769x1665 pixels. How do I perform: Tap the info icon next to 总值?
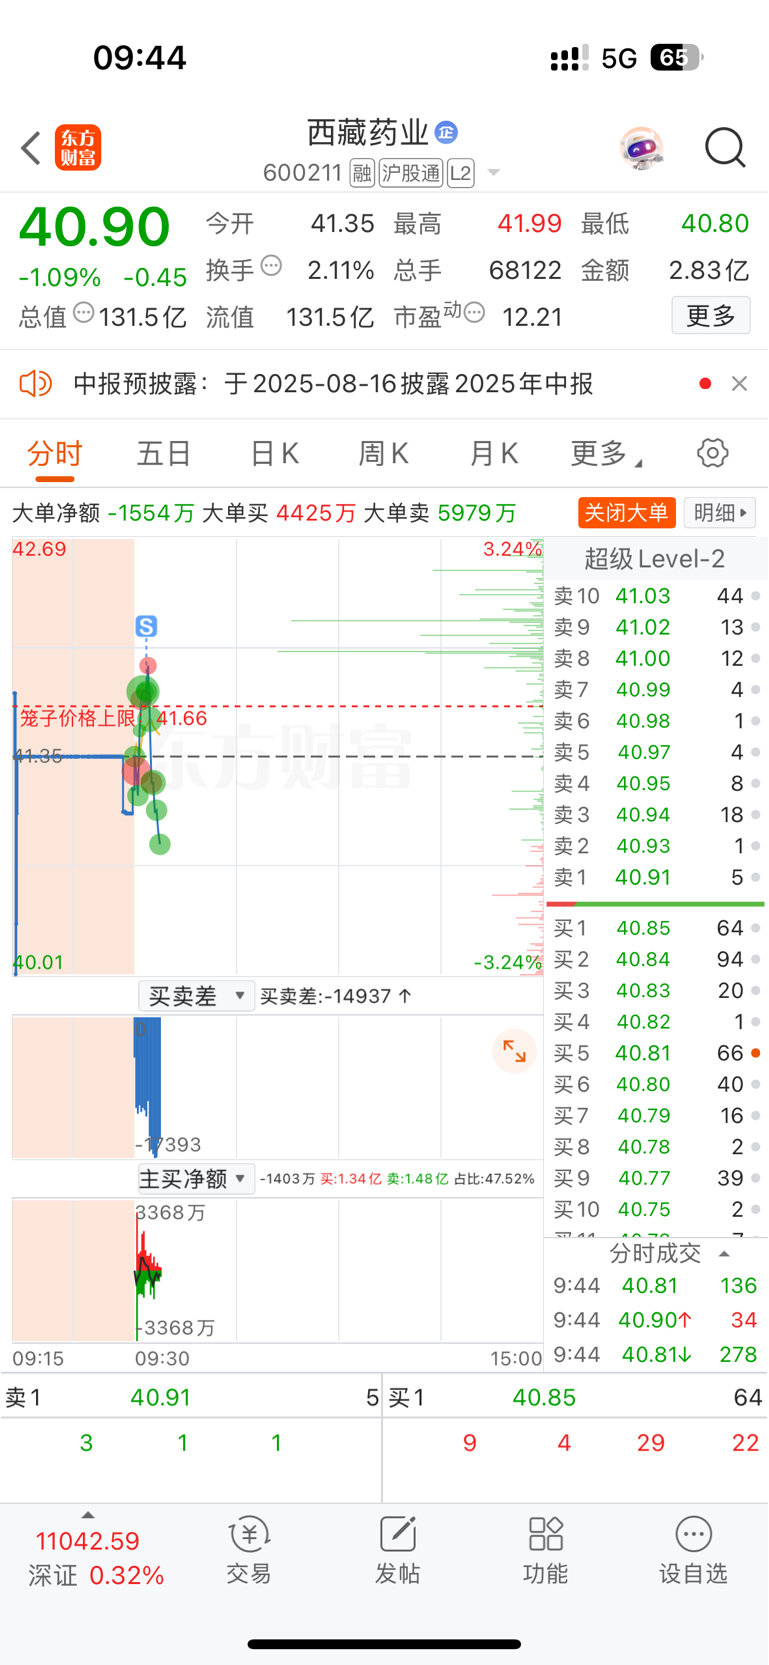[84, 313]
